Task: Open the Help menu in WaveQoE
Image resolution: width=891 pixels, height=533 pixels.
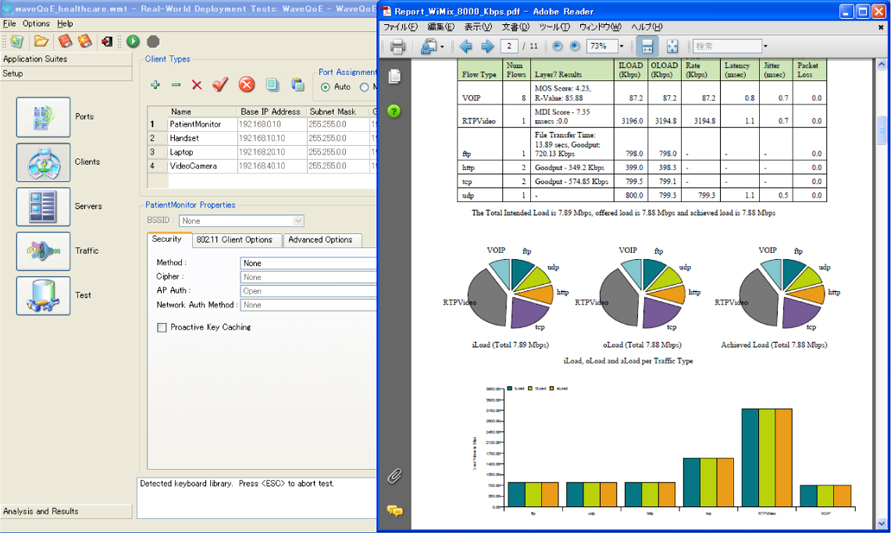Action: 65,24
